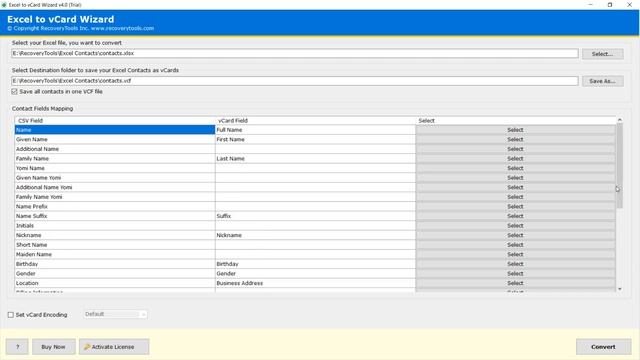Screen dimensions: 640x360
Task: Select the Family Name Yomi CSV cell
Action: tap(115, 197)
